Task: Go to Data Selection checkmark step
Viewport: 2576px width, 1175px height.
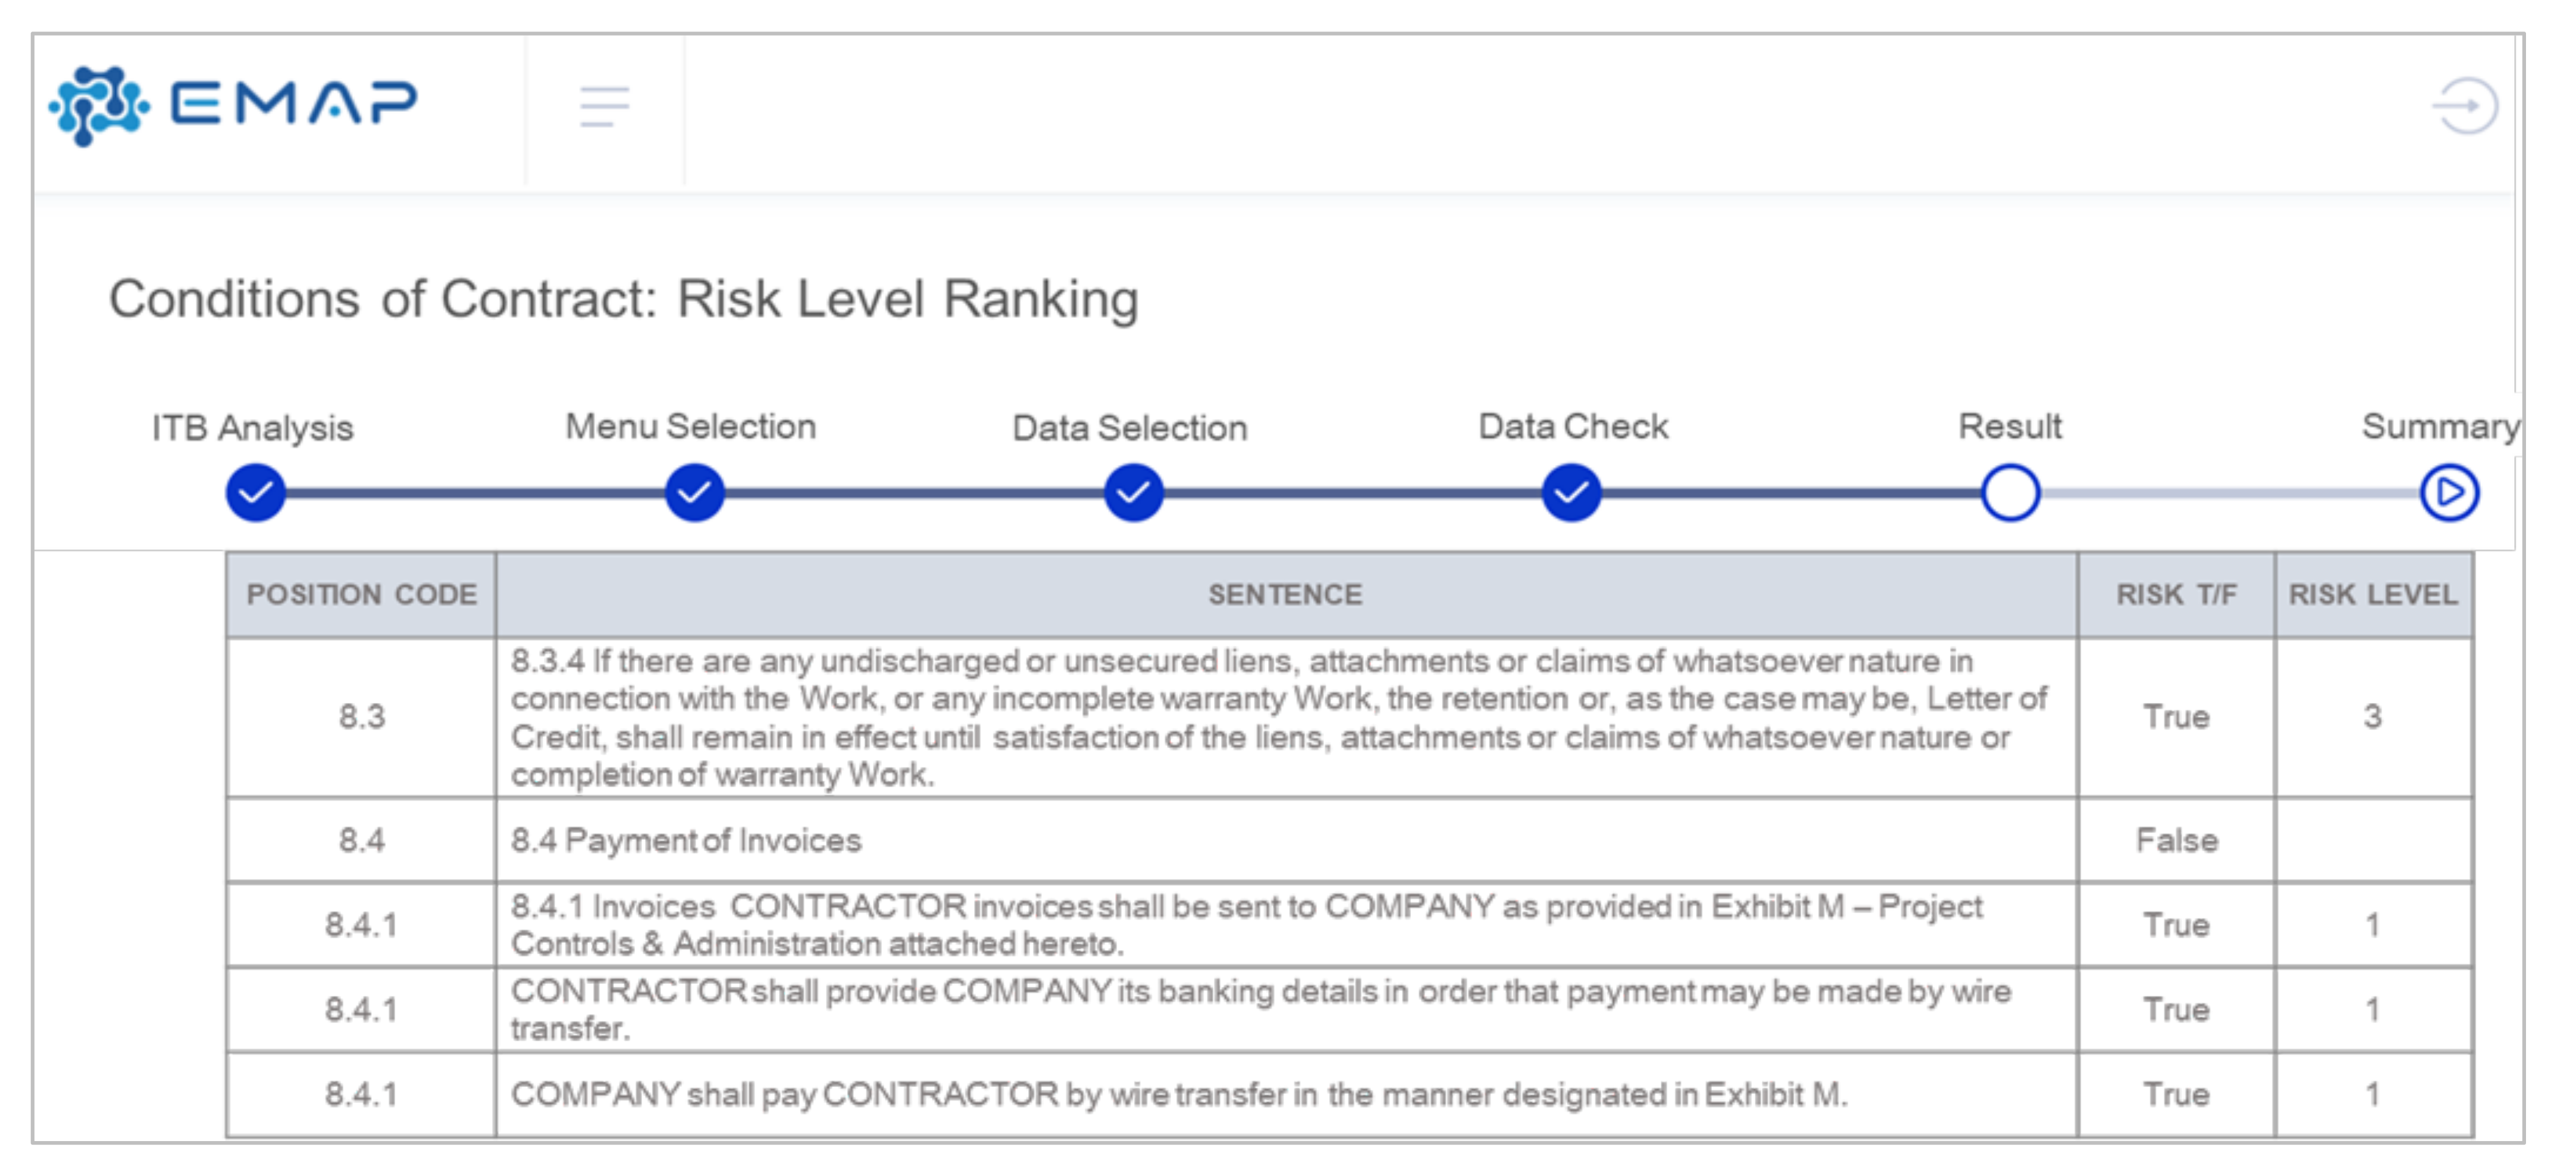Action: coord(1133,492)
